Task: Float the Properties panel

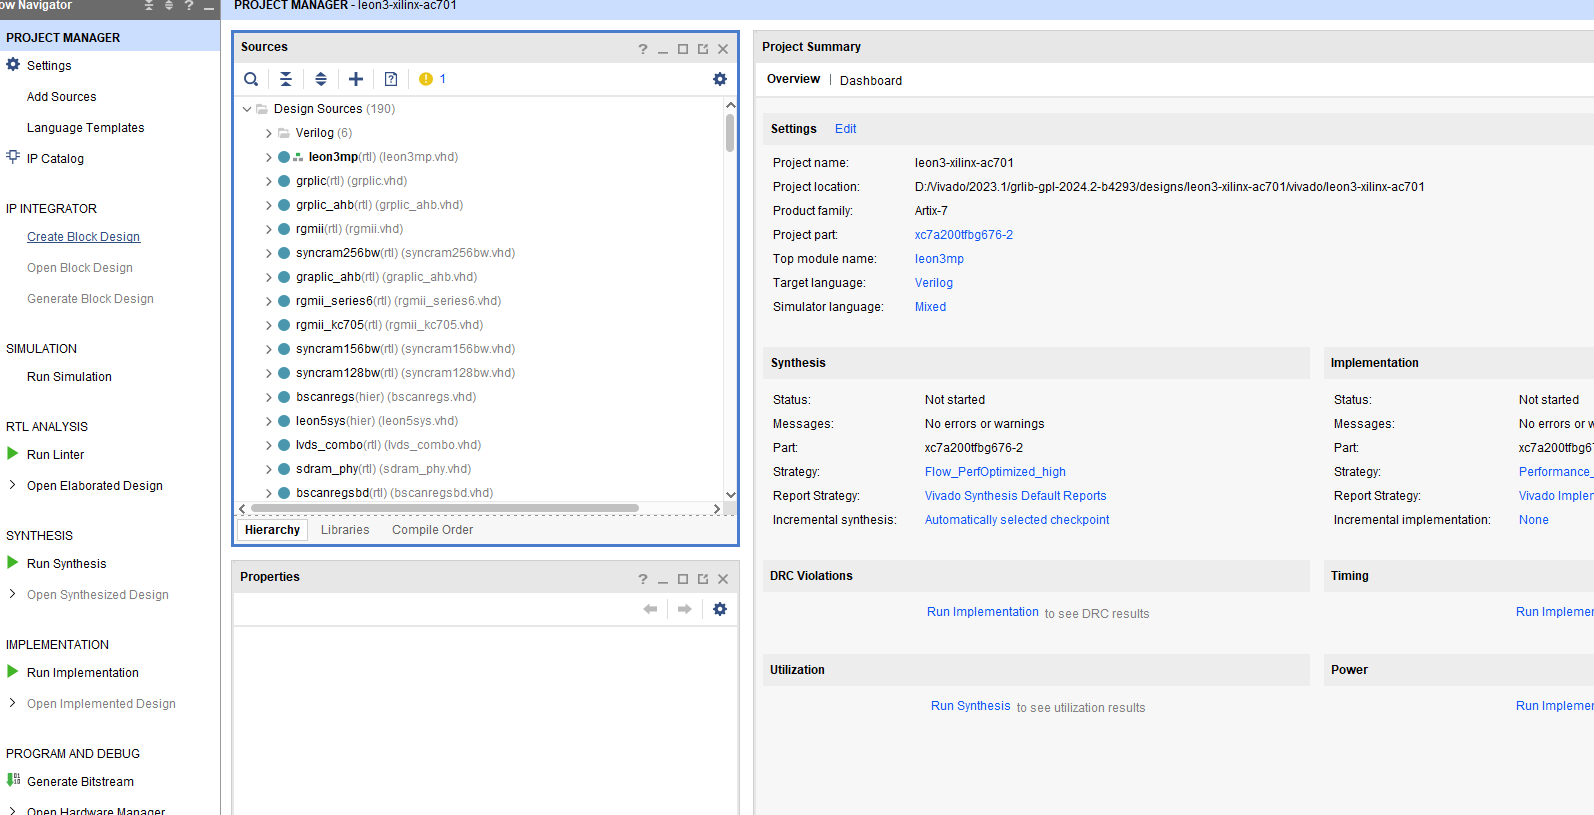Action: 703,579
